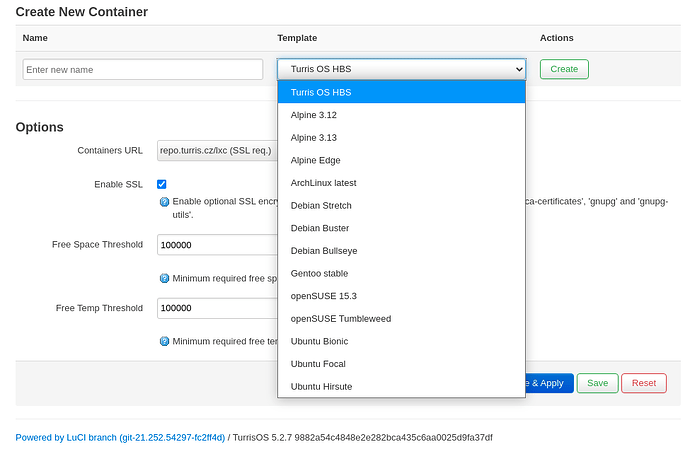Click the help icon below Free Space Threshold
Screen dimensions: 690x454
[164, 278]
